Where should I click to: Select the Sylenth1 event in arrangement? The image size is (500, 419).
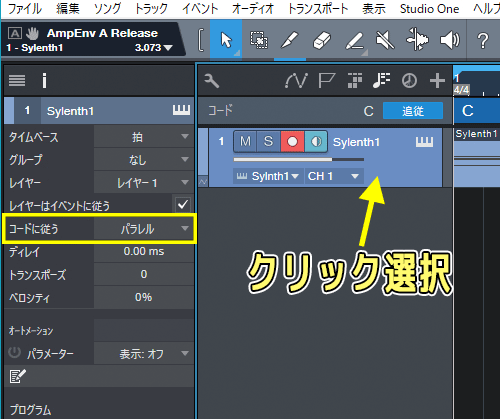(477, 157)
